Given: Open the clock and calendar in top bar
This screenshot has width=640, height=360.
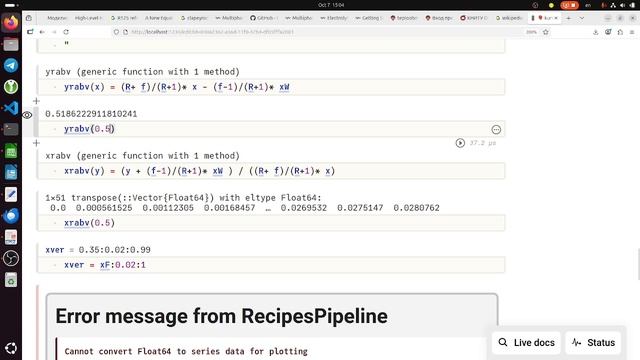Looking at the screenshot, I should coord(331,5).
